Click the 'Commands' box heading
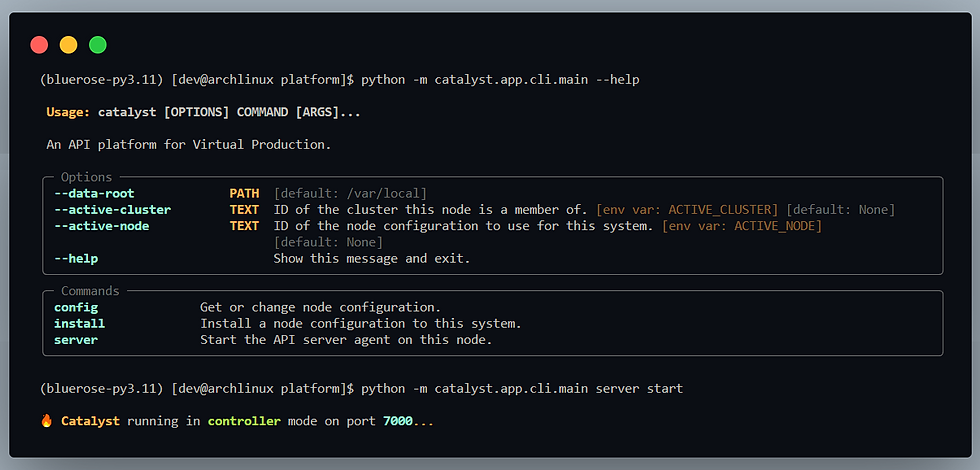 pyautogui.click(x=90, y=291)
